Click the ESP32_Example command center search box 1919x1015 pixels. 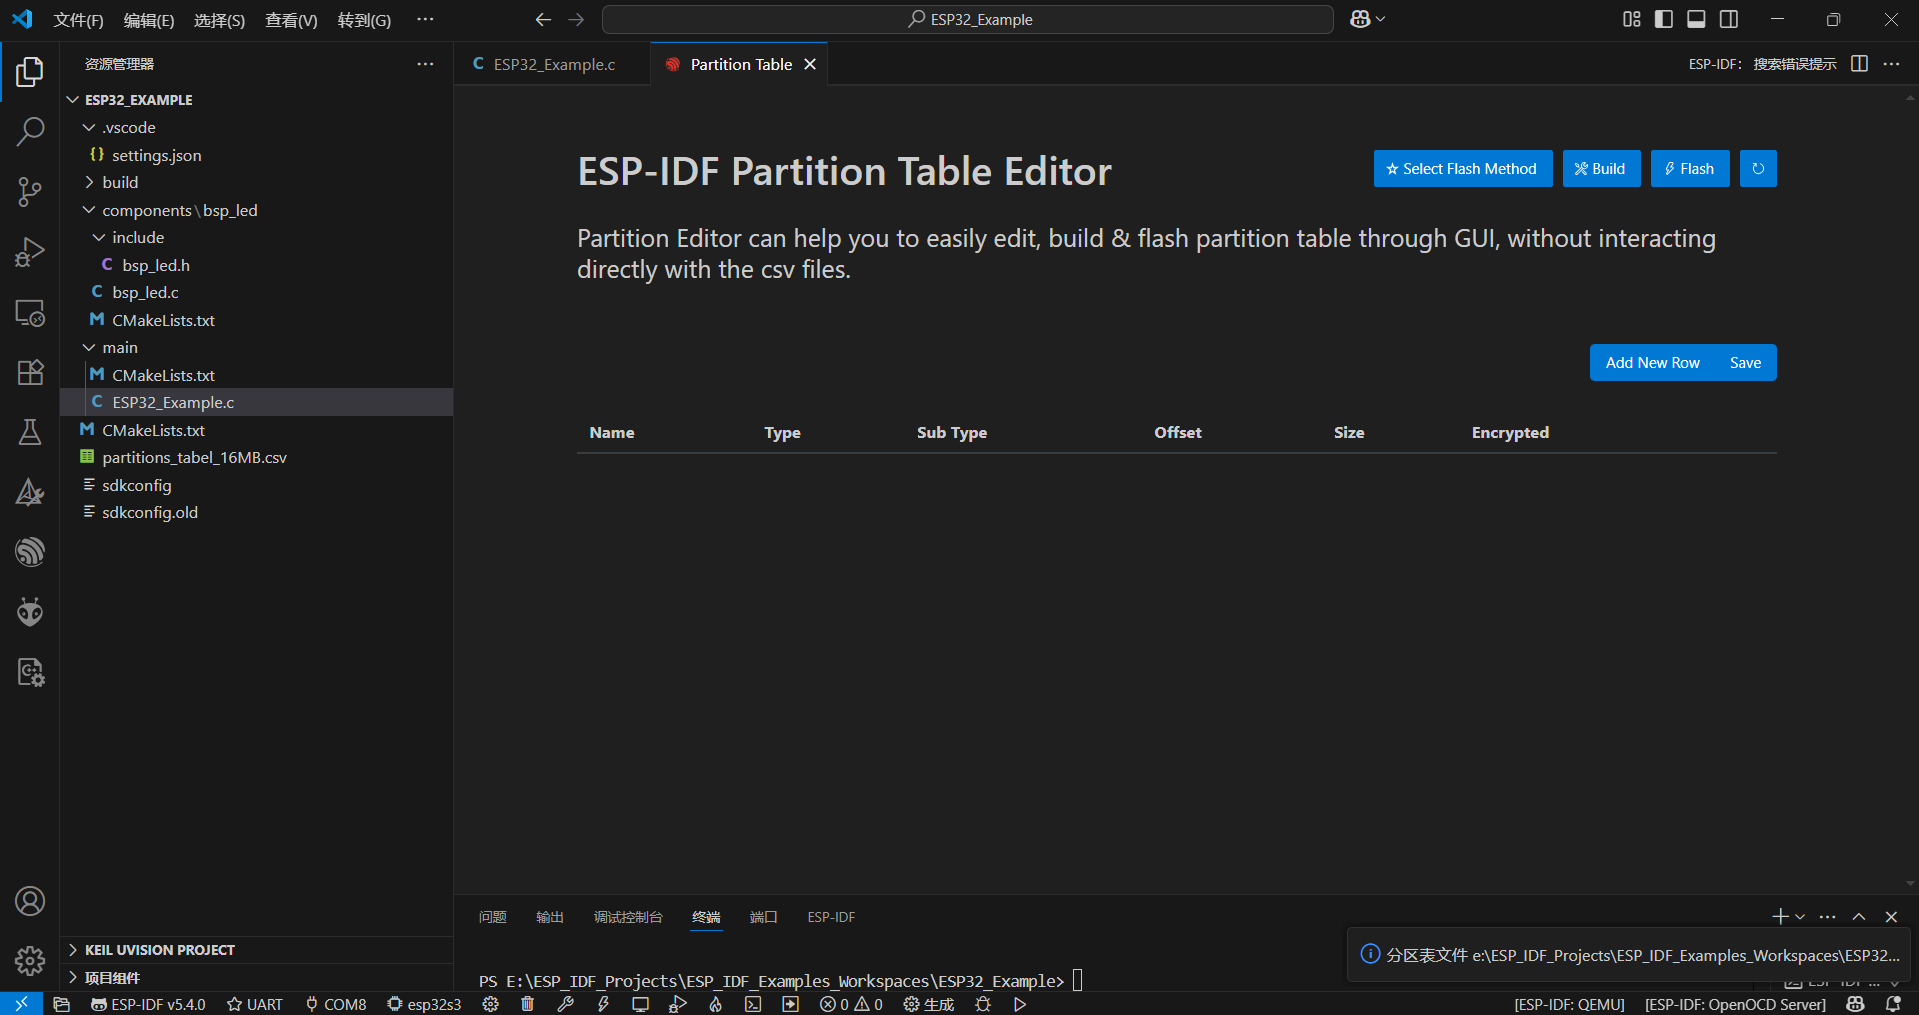tap(968, 19)
